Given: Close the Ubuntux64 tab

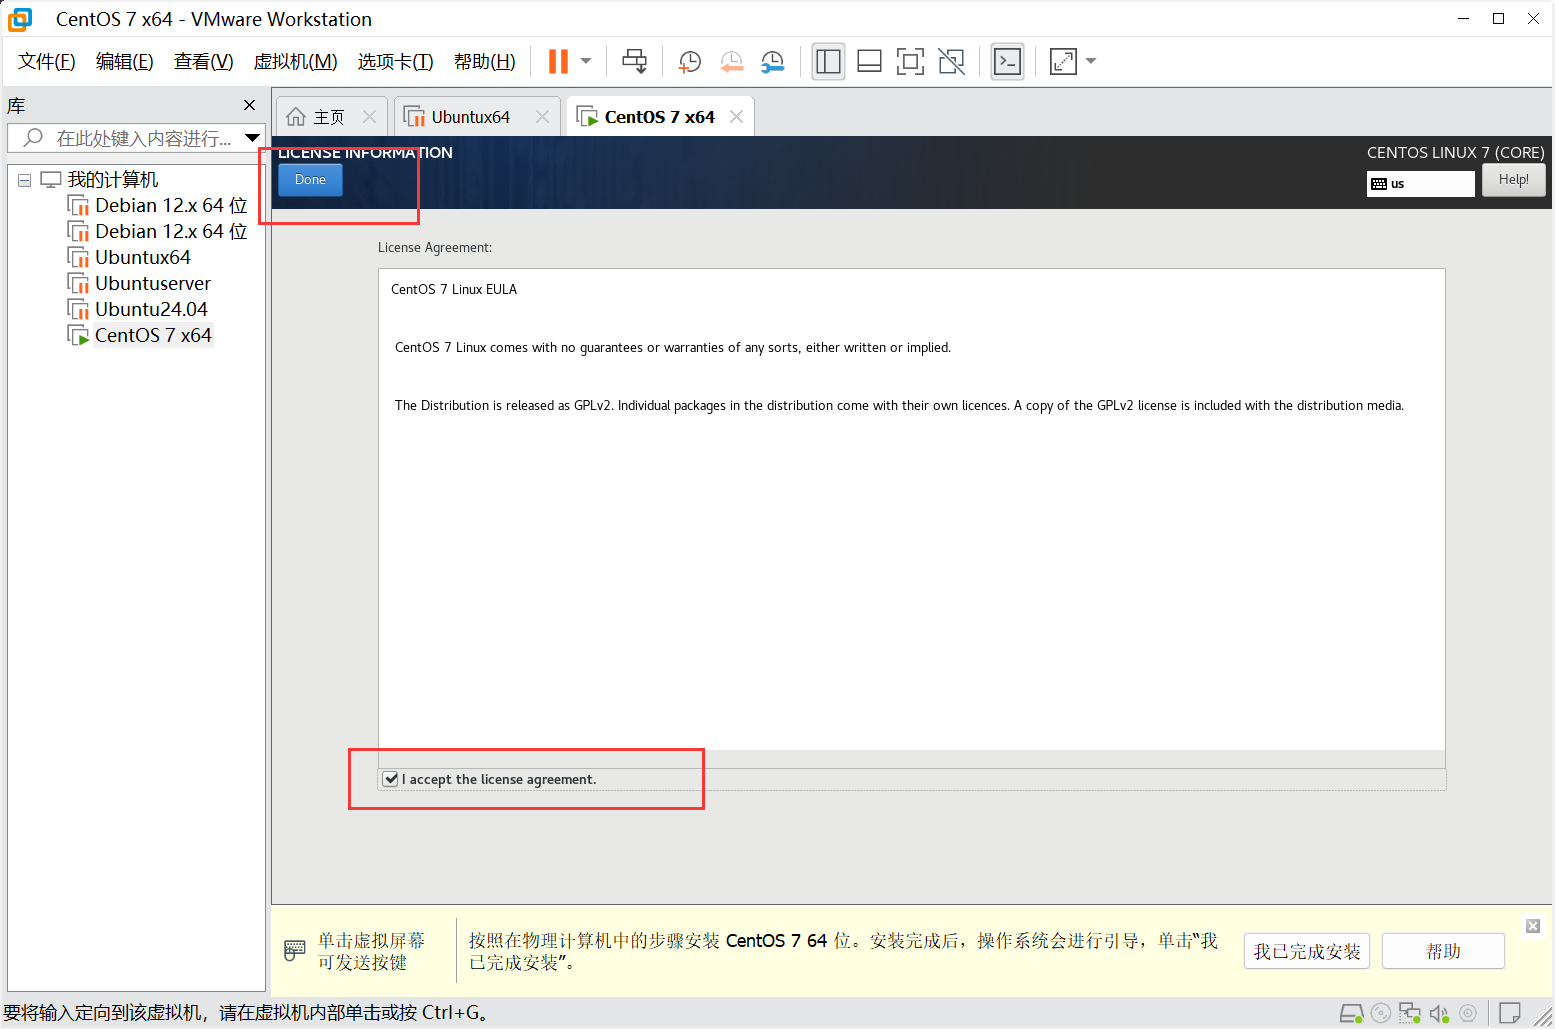Looking at the screenshot, I should tap(542, 117).
